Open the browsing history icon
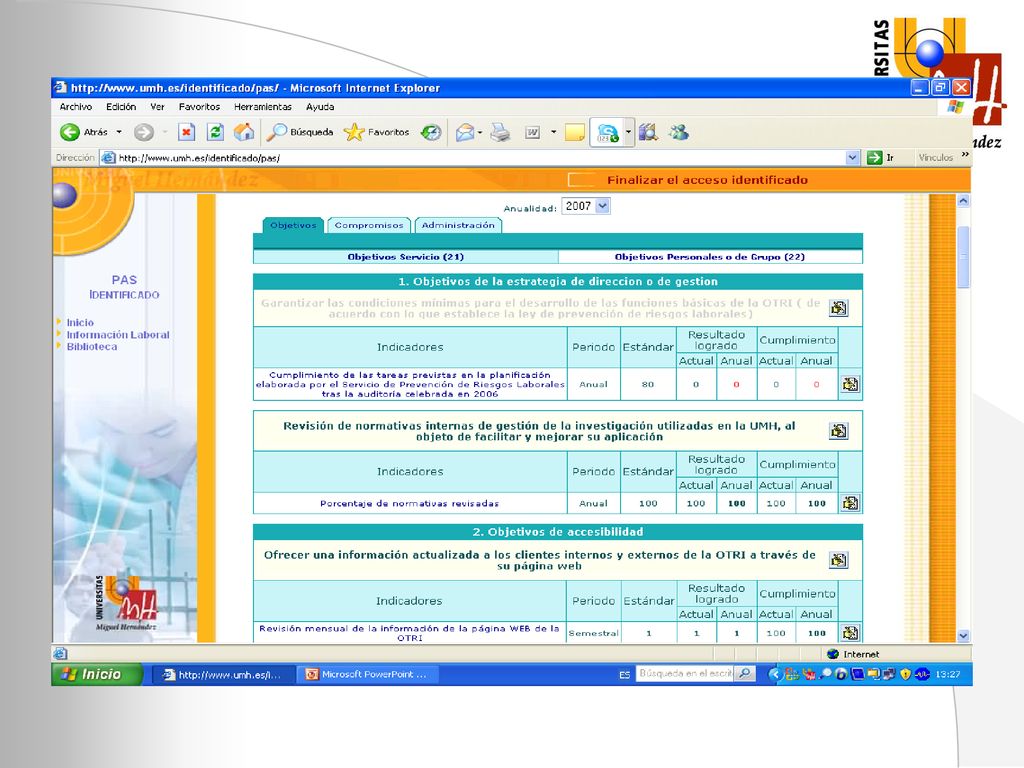This screenshot has width=1024, height=768. pos(430,133)
